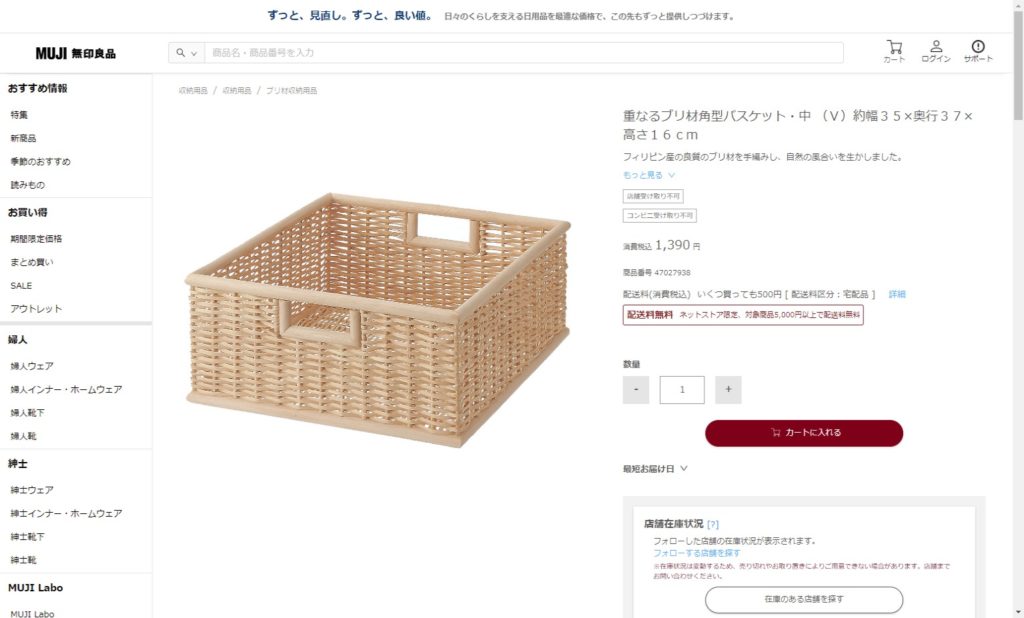This screenshot has height=618, width=1024.
Task: Open the shopping cart icon labeled カート
Action: click(x=895, y=49)
